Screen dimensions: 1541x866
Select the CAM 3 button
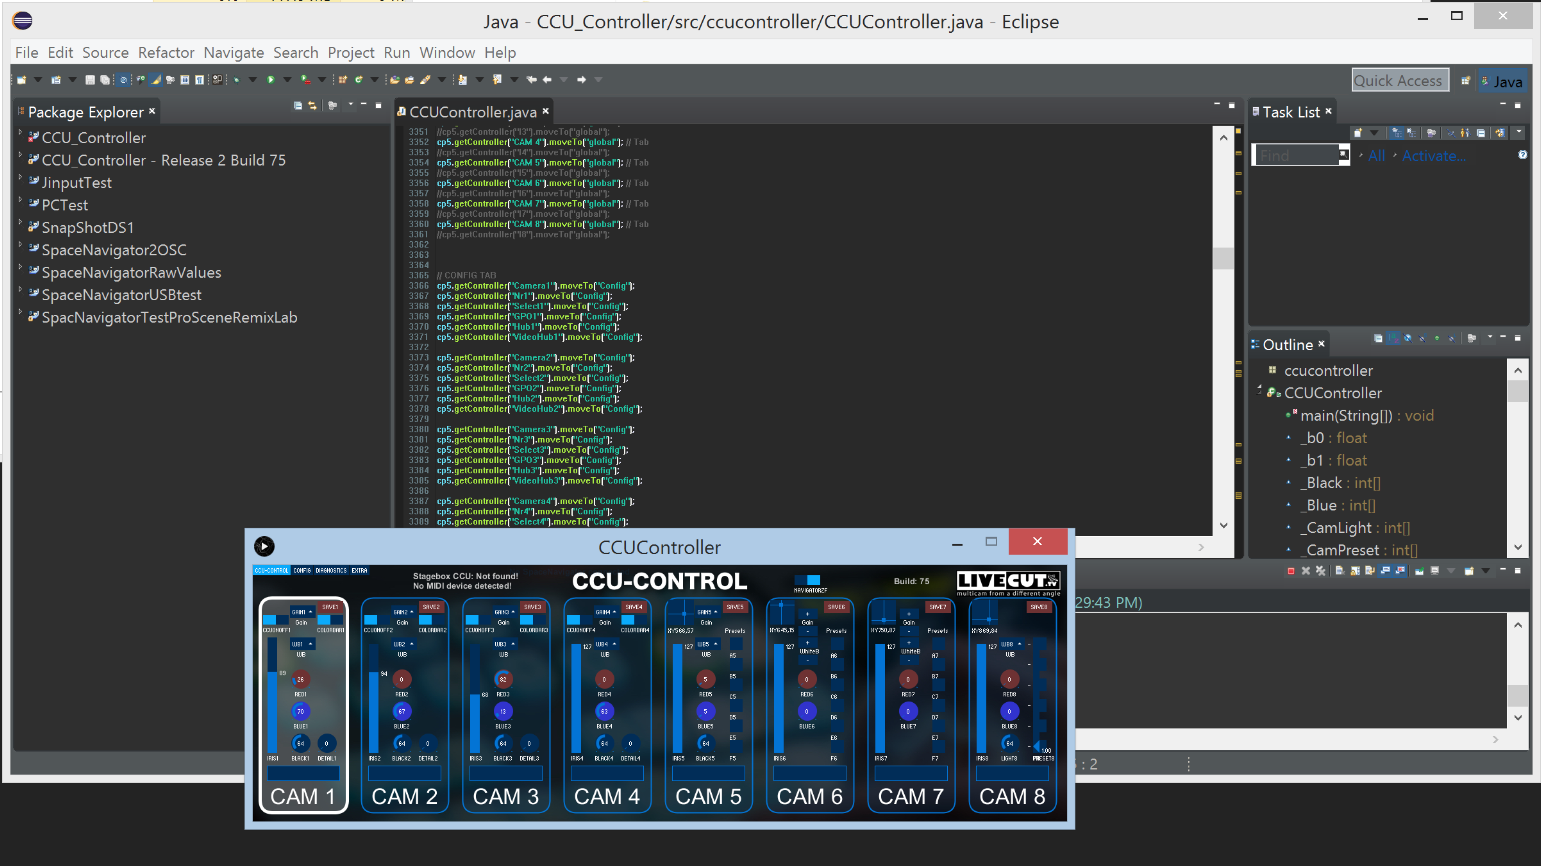(506, 797)
